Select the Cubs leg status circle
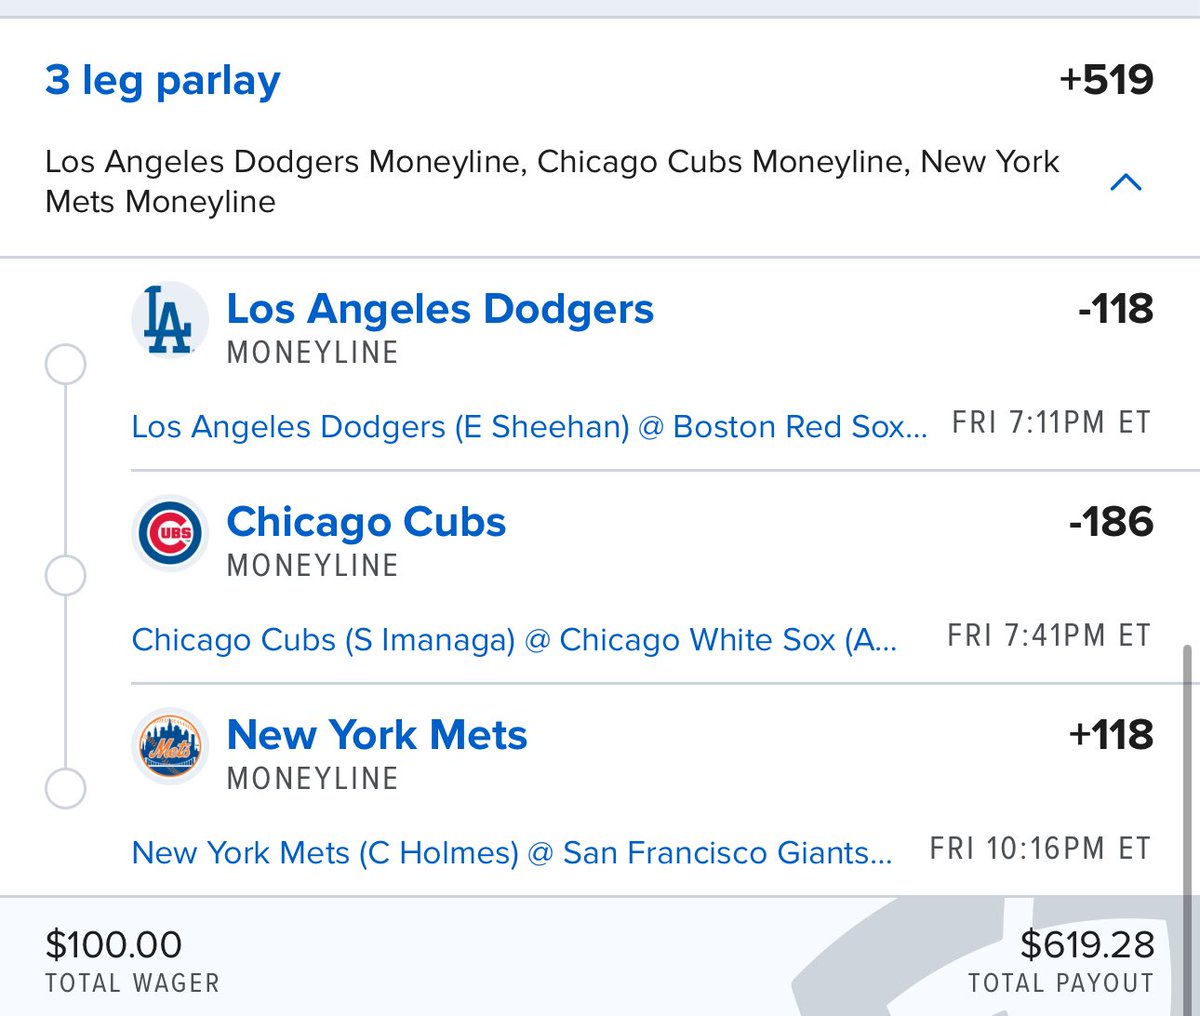This screenshot has width=1200, height=1016. (x=66, y=576)
